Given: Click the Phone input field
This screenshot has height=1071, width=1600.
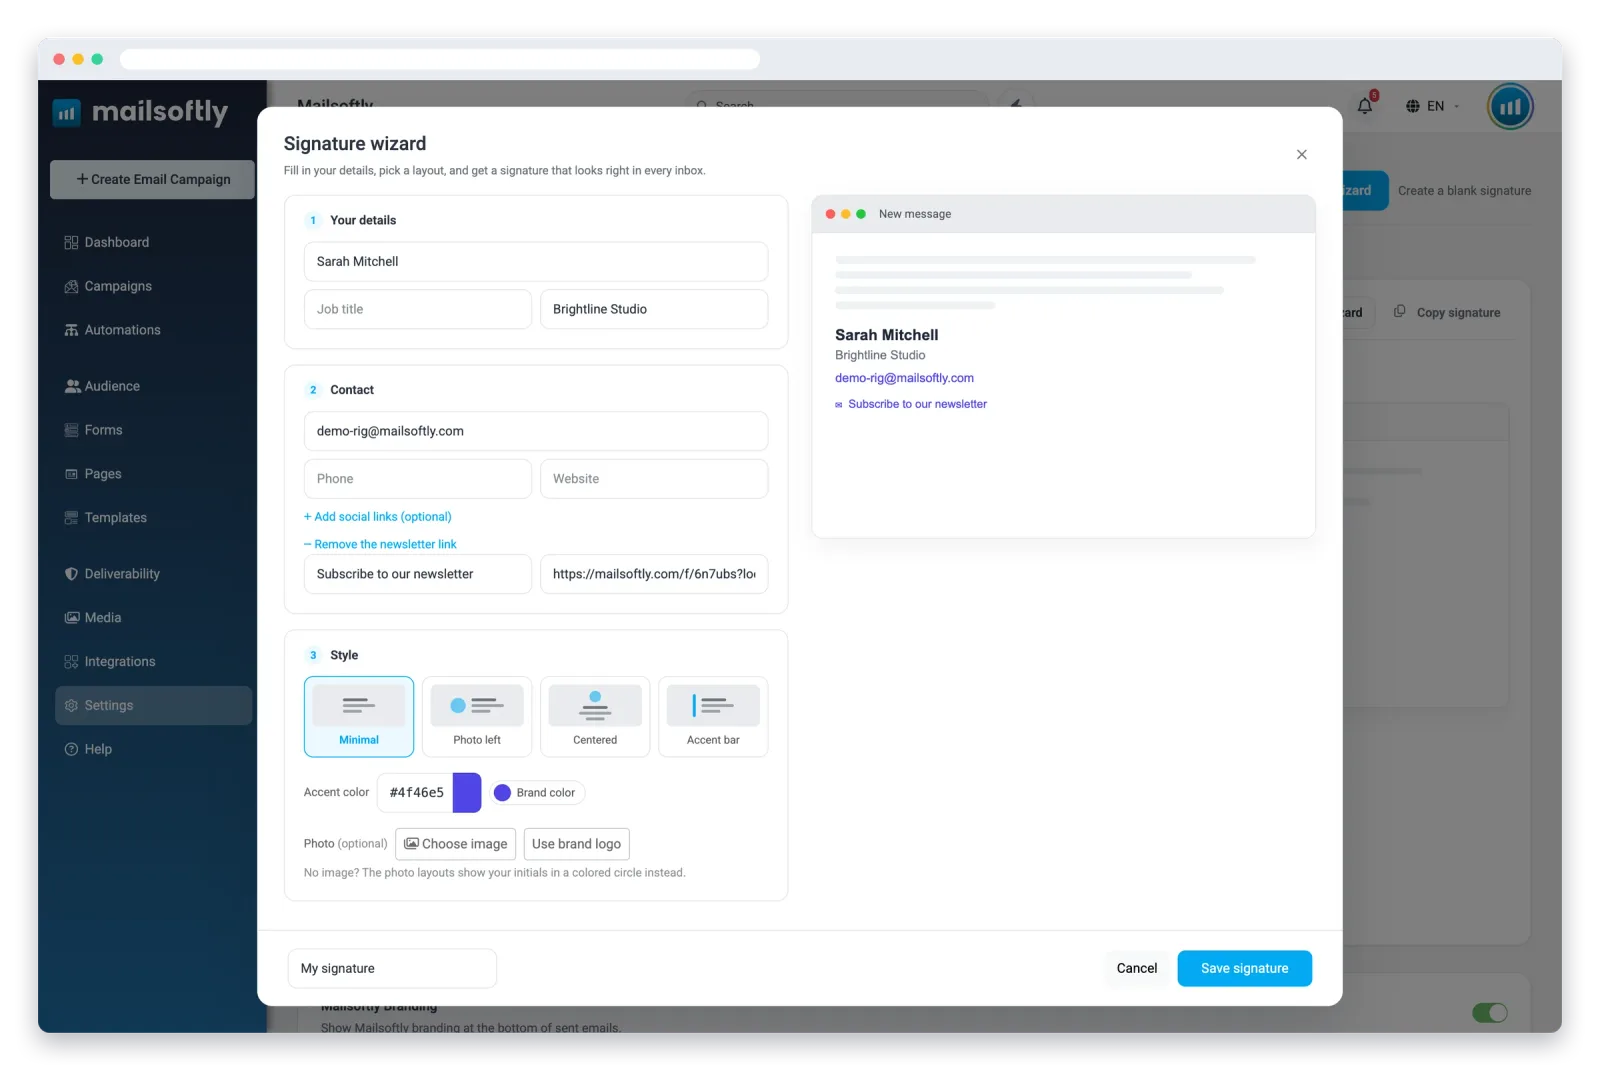Looking at the screenshot, I should tap(418, 479).
